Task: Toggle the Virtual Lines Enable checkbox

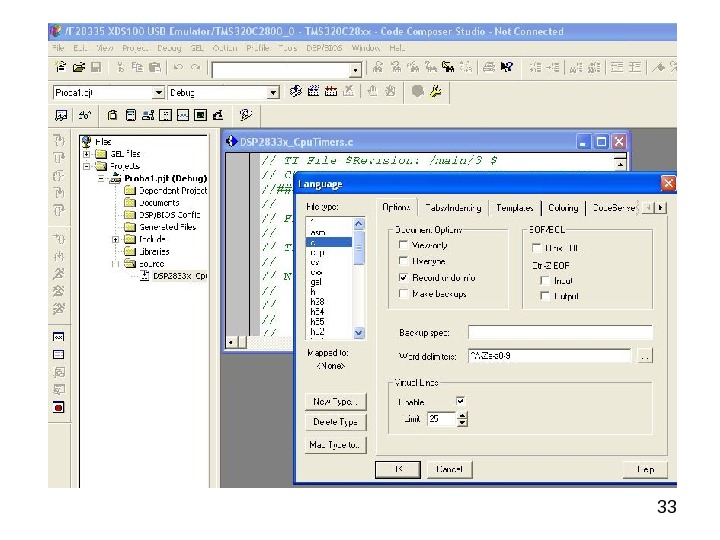Action: click(x=461, y=401)
